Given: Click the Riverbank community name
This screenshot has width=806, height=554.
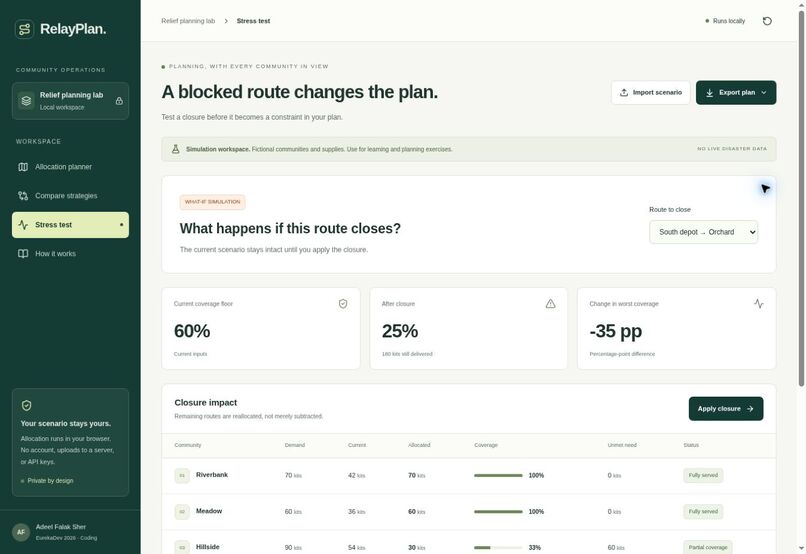Looking at the screenshot, I should (x=212, y=475).
